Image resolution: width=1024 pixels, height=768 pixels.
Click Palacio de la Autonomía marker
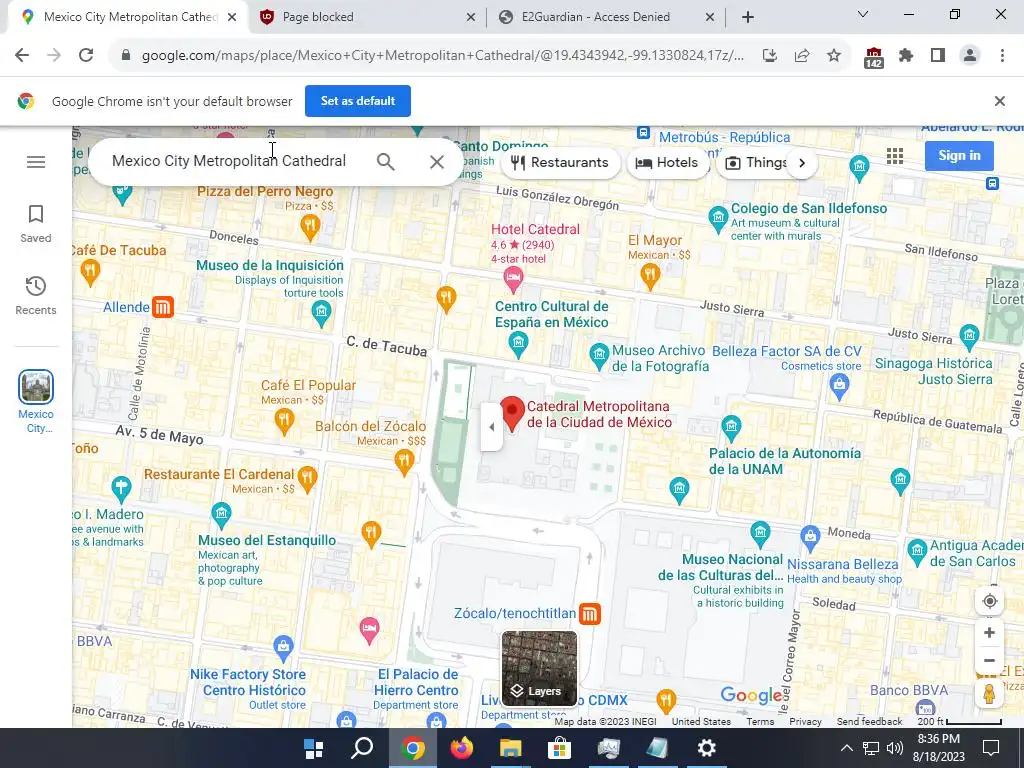pyautogui.click(x=731, y=428)
